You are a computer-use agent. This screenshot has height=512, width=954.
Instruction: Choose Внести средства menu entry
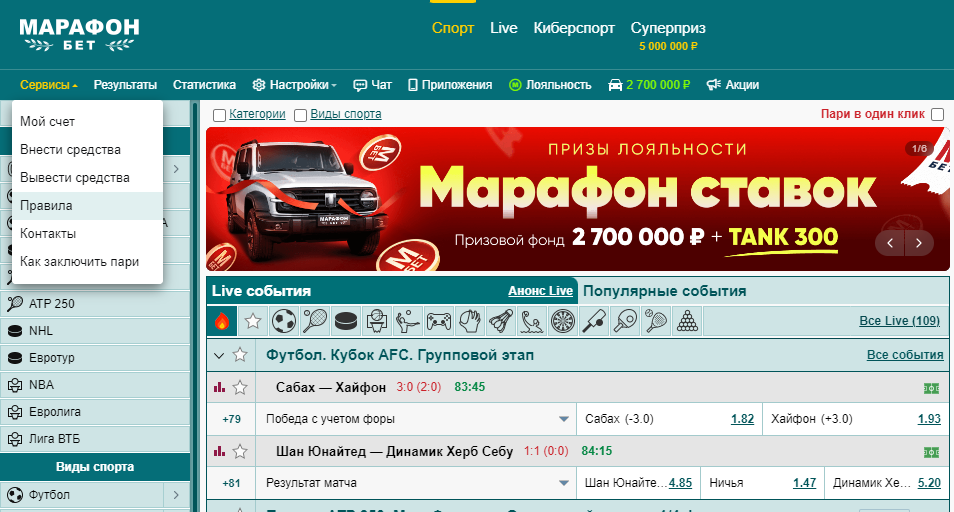click(88, 150)
